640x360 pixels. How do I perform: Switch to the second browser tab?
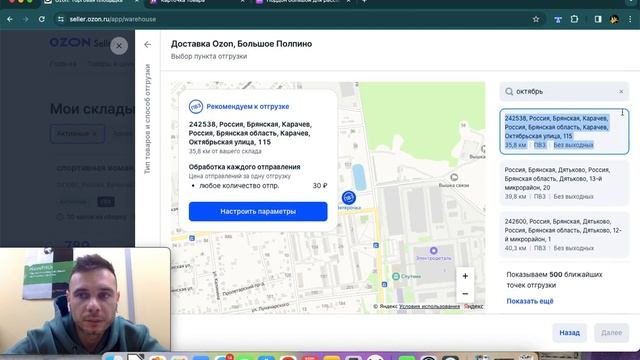pos(196,2)
